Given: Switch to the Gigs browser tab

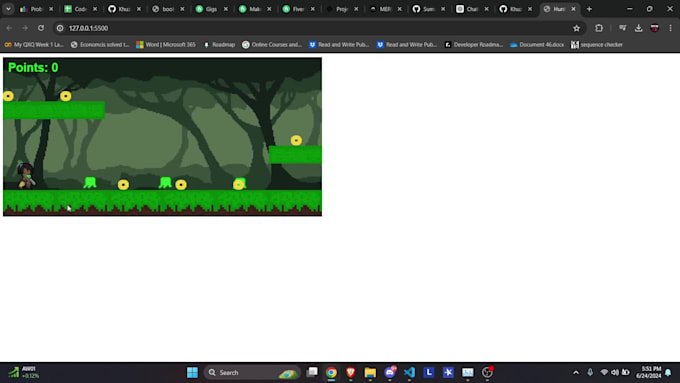Looking at the screenshot, I should coord(211,9).
